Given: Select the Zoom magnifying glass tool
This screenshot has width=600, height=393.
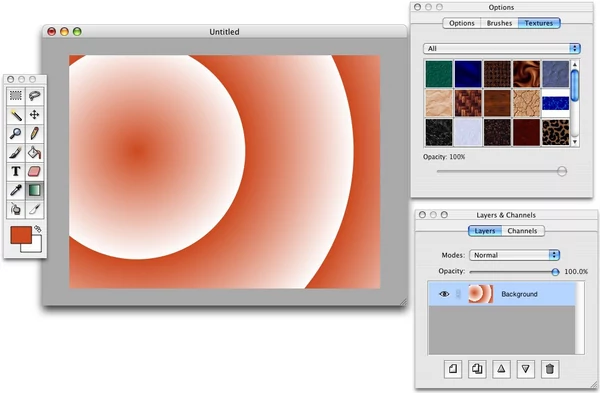Looking at the screenshot, I should pyautogui.click(x=16, y=134).
